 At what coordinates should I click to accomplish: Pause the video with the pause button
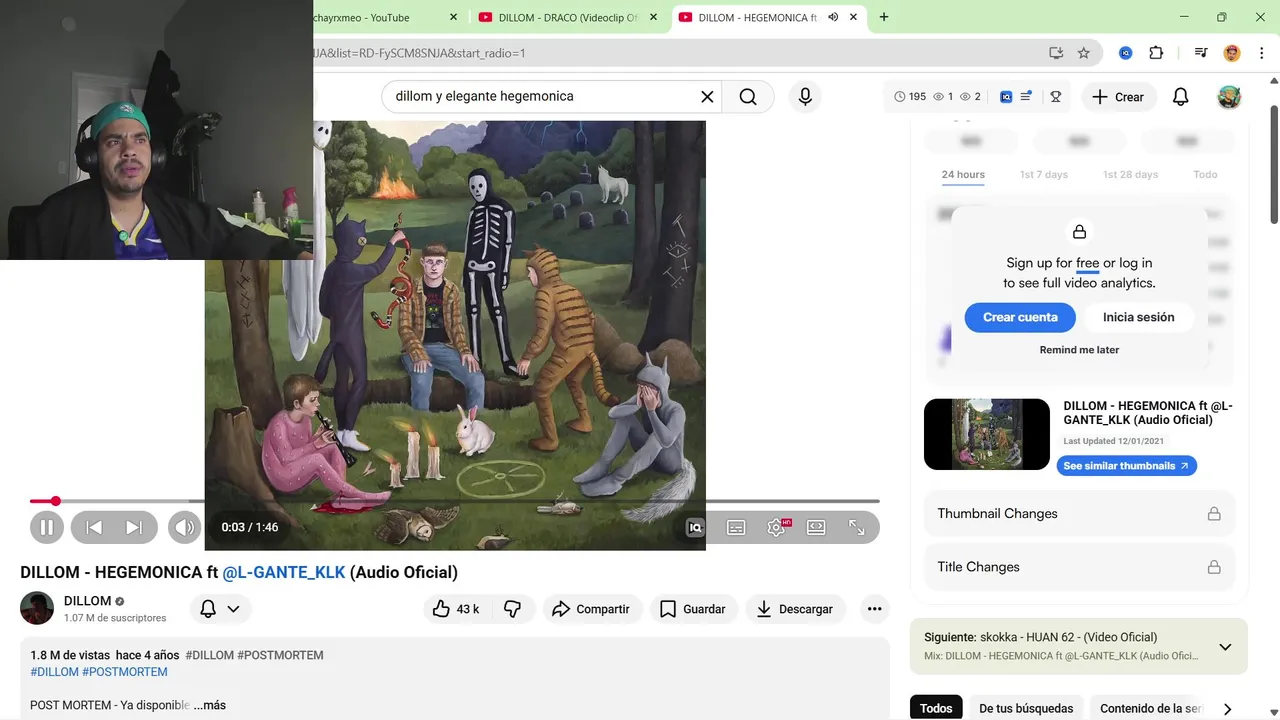click(47, 527)
